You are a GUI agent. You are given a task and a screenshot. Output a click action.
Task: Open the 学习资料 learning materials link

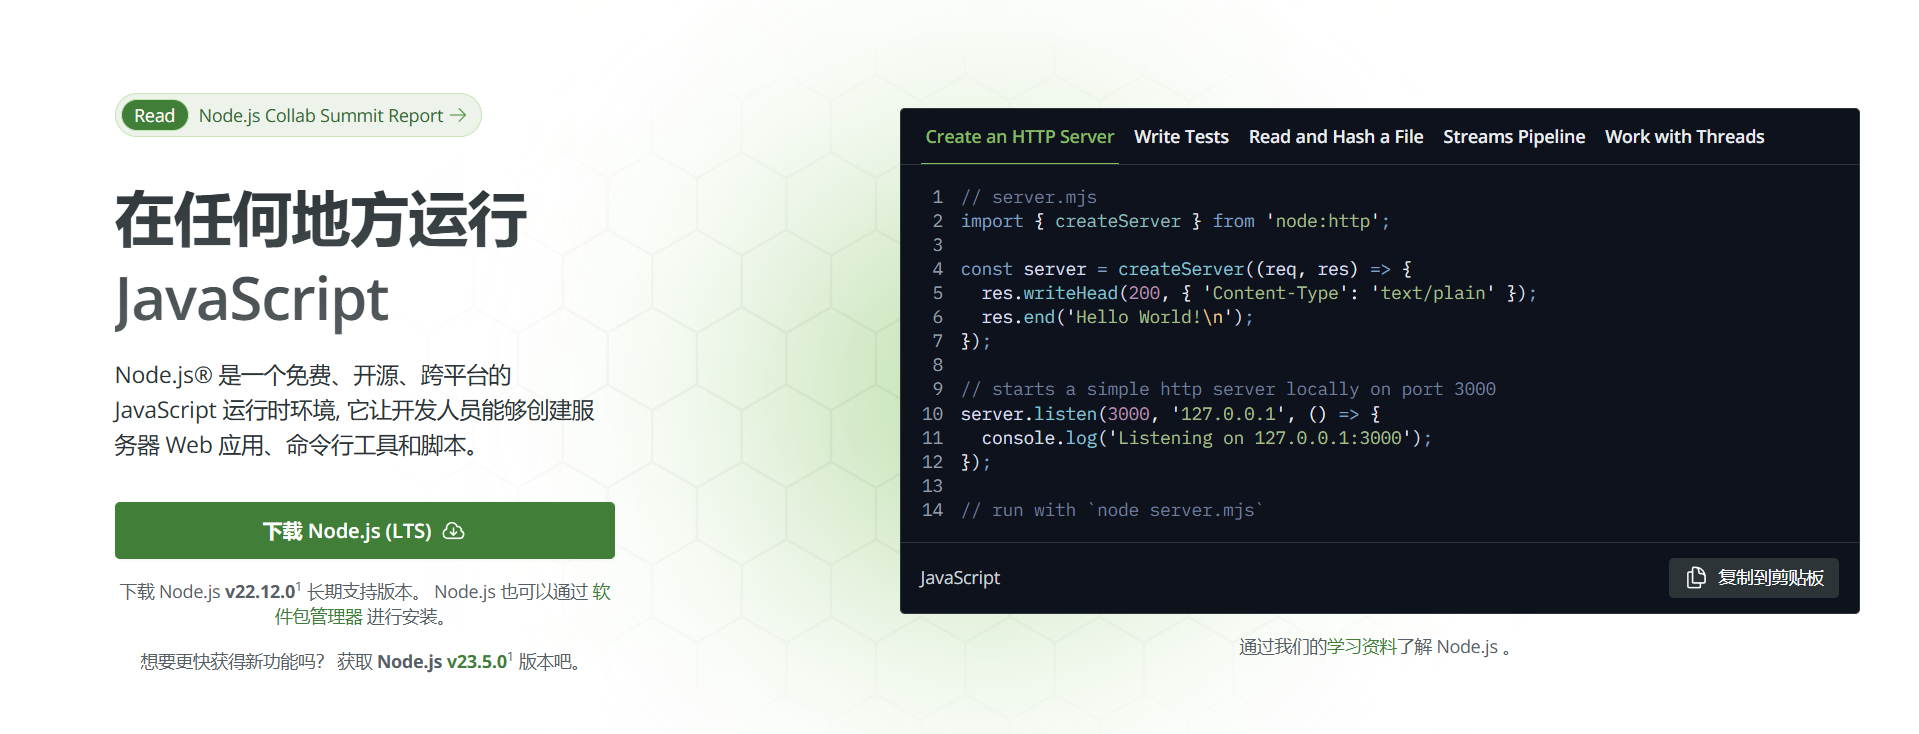point(1361,647)
